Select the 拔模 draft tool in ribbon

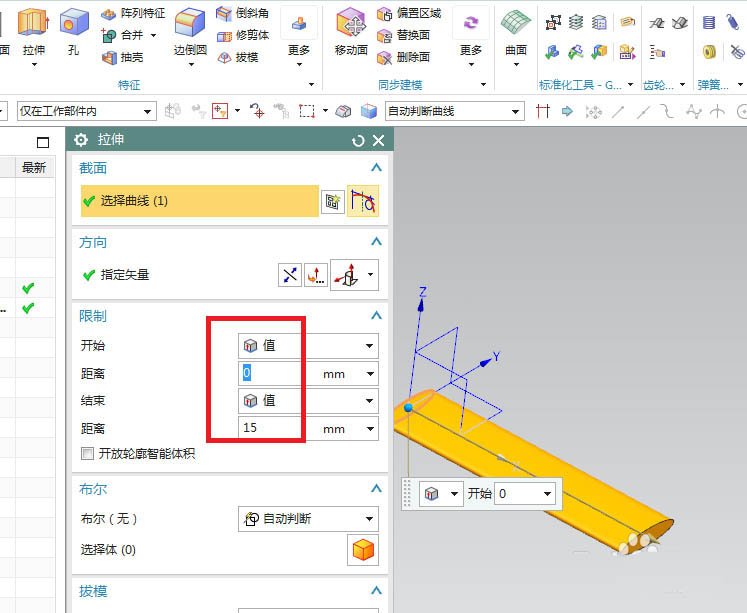[x=237, y=57]
